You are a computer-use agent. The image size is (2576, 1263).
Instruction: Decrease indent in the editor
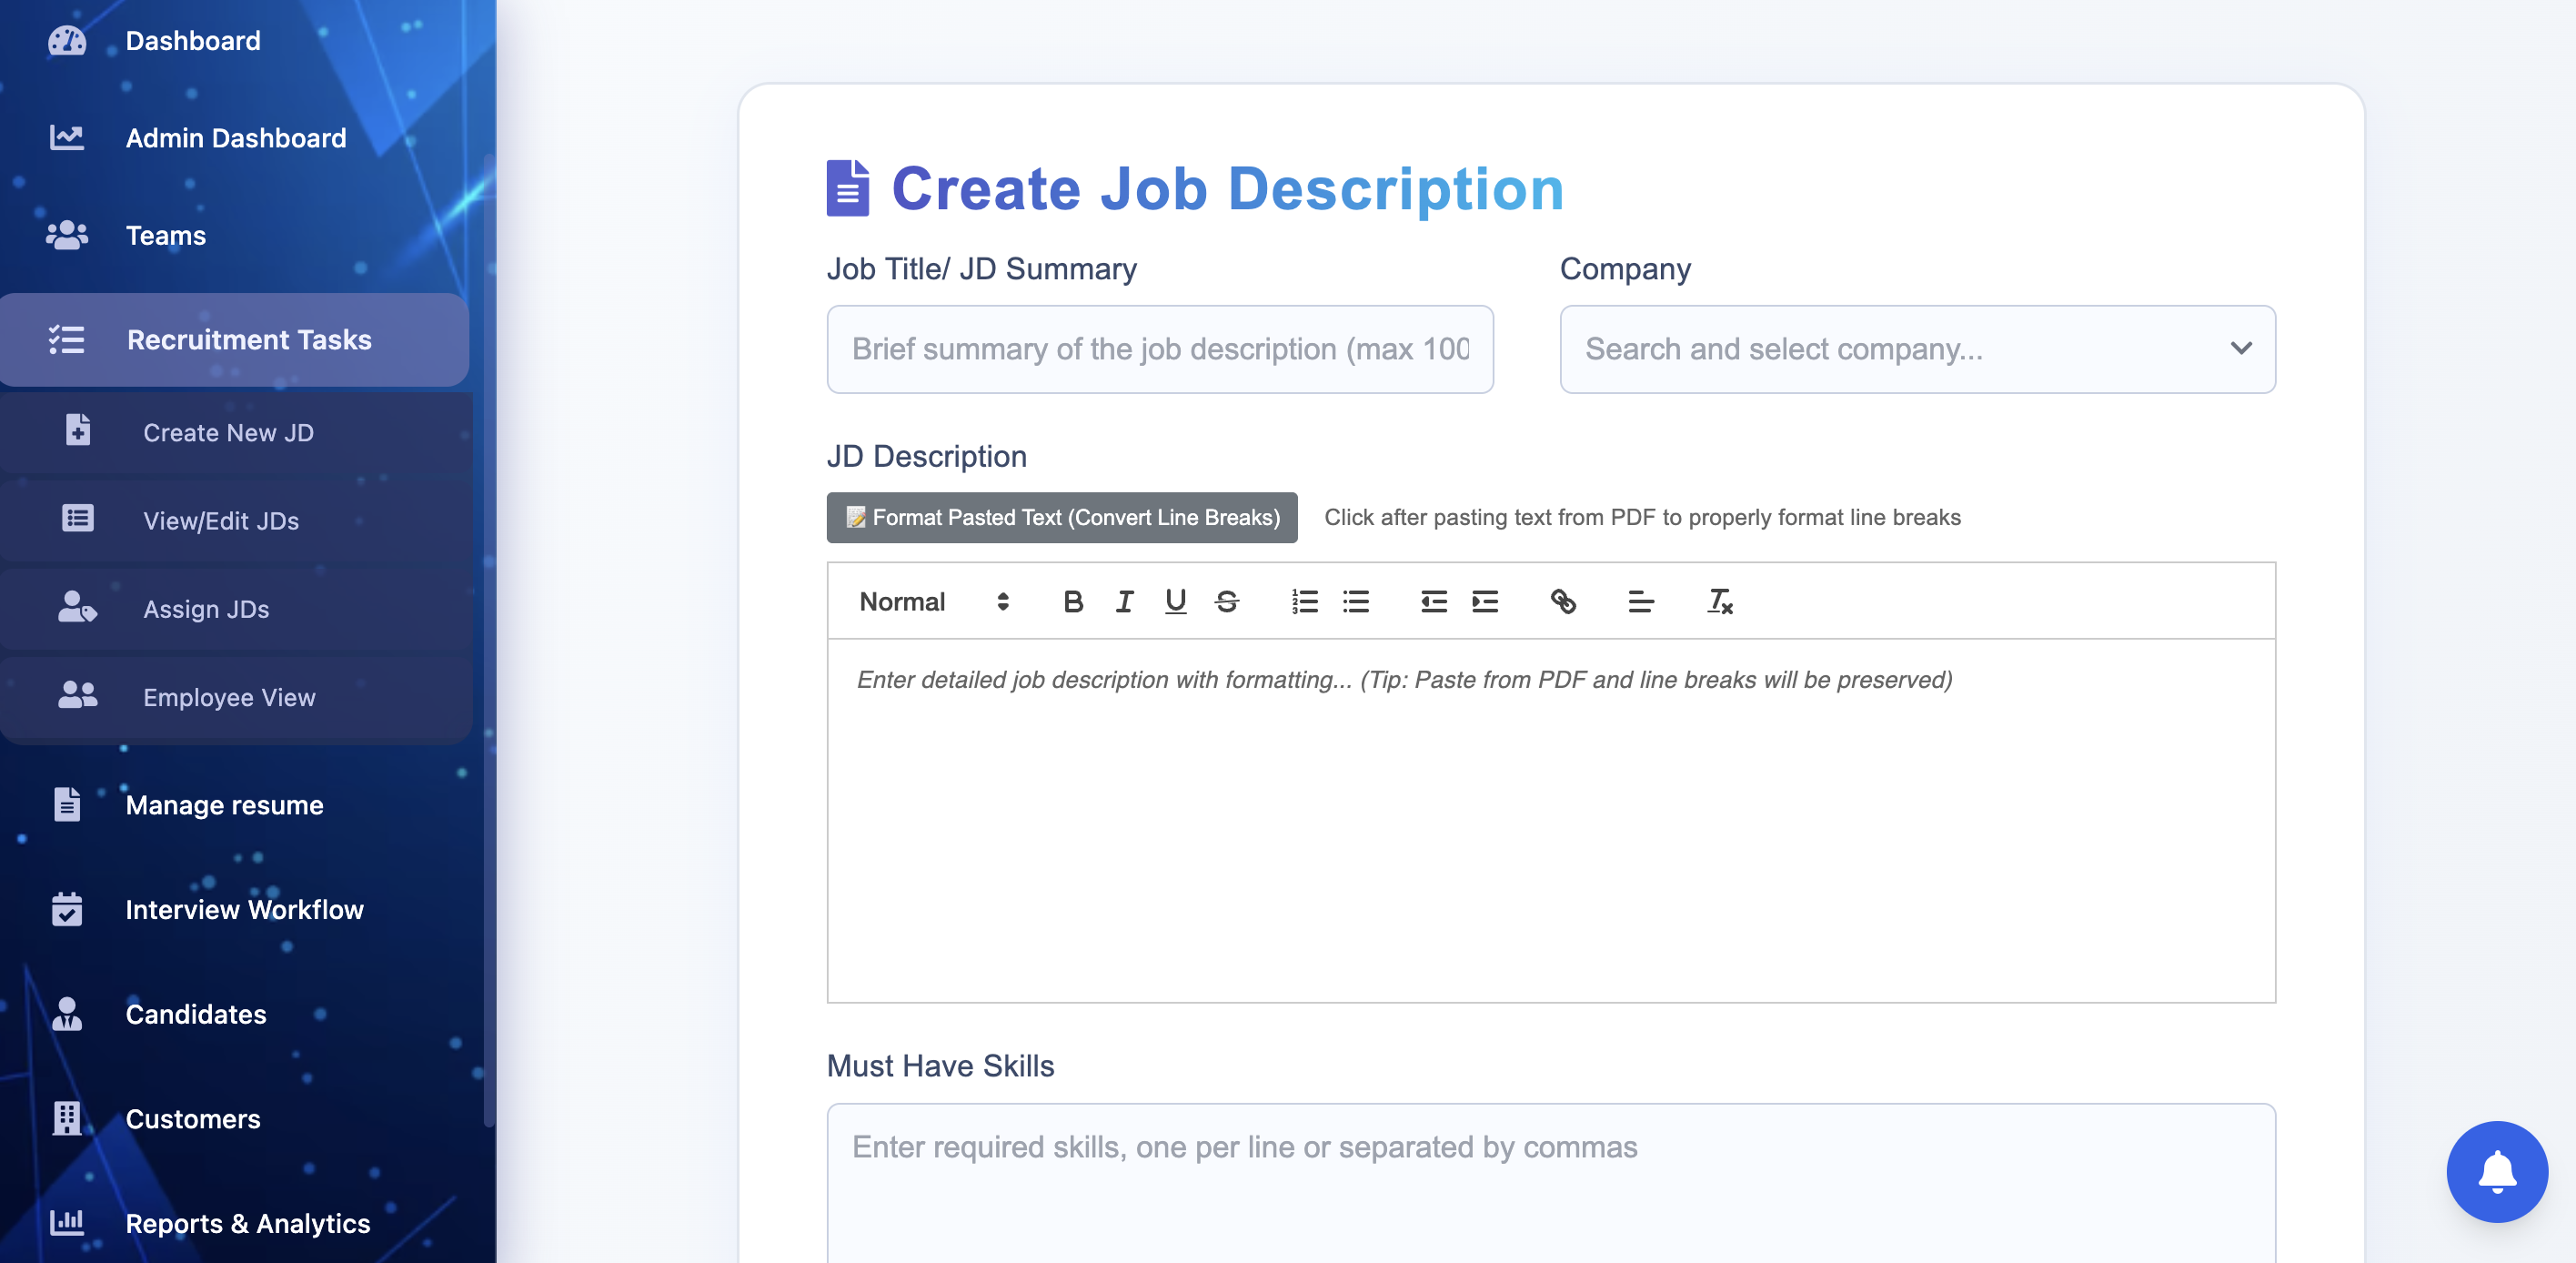(x=1433, y=601)
